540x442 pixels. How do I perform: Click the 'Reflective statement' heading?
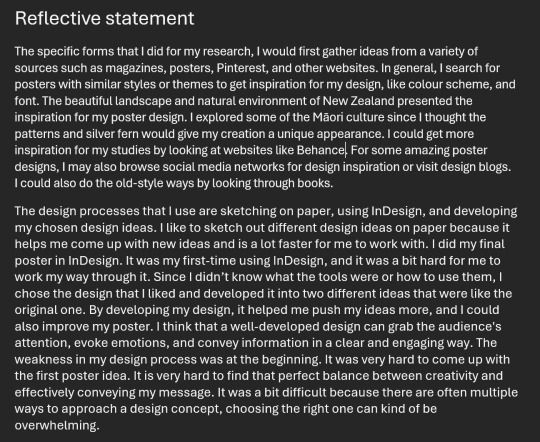click(104, 18)
